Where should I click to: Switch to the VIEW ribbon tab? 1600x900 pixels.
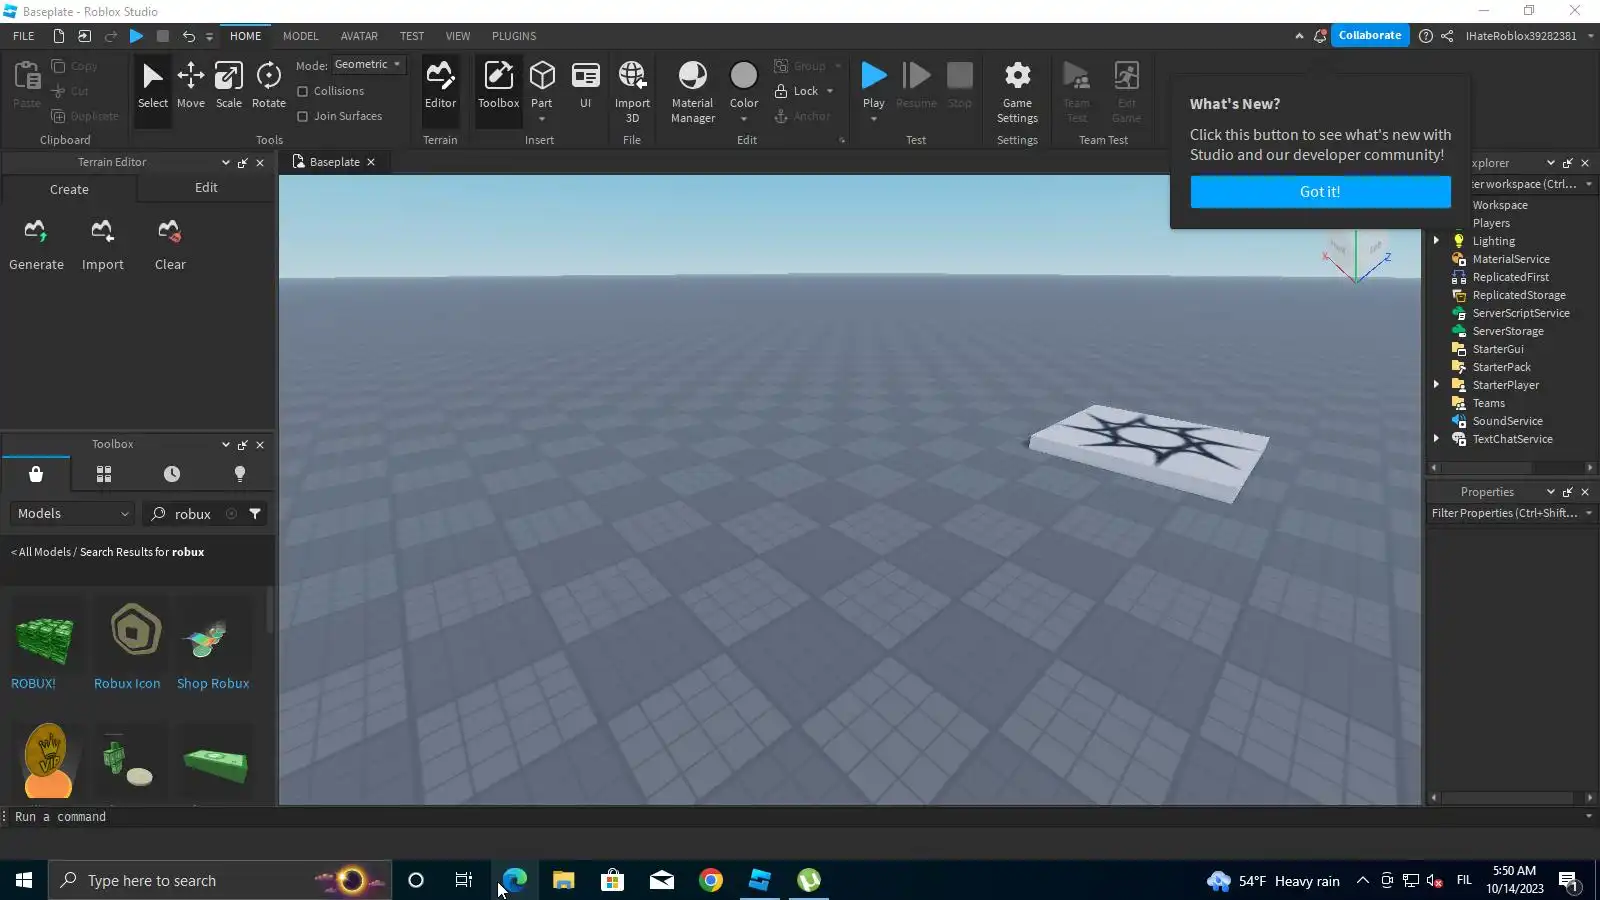coord(458,36)
